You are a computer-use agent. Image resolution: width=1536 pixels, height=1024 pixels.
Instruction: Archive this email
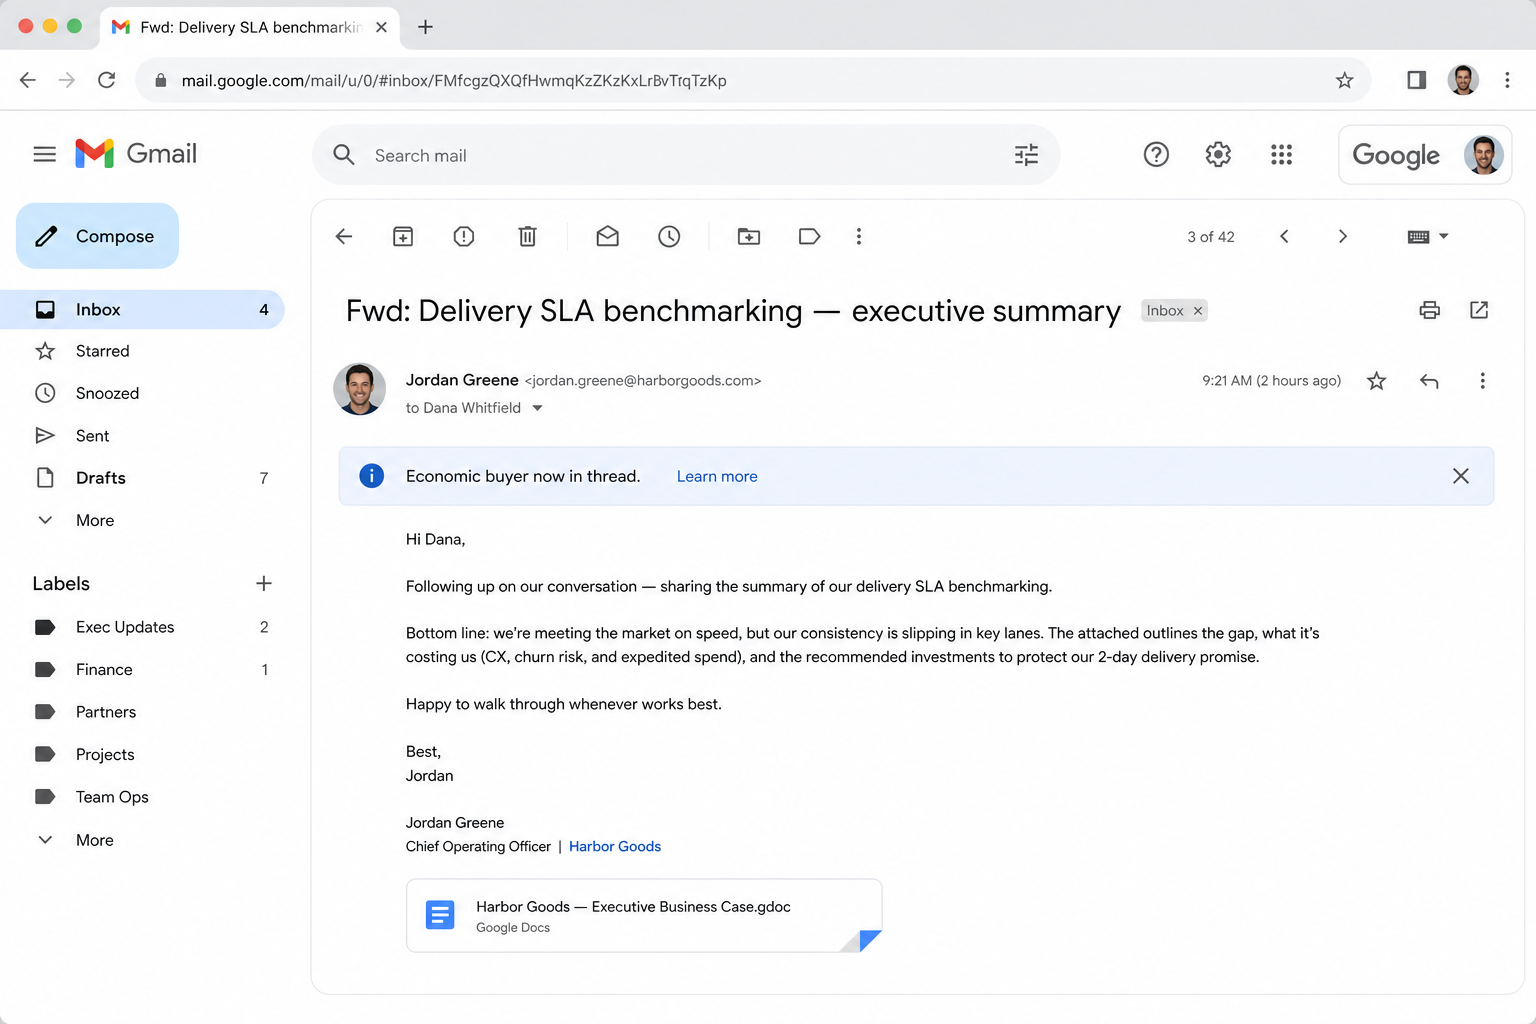click(x=403, y=237)
